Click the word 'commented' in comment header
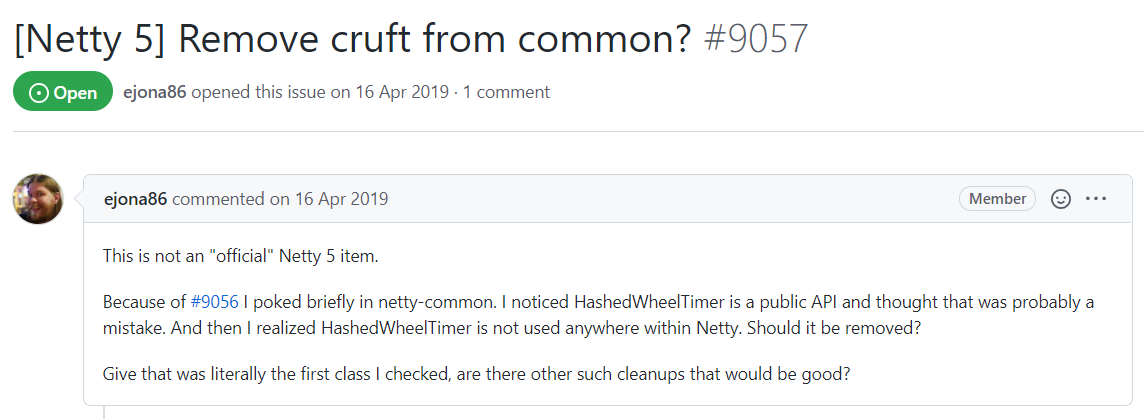The width and height of the screenshot is (1144, 419). (x=217, y=199)
